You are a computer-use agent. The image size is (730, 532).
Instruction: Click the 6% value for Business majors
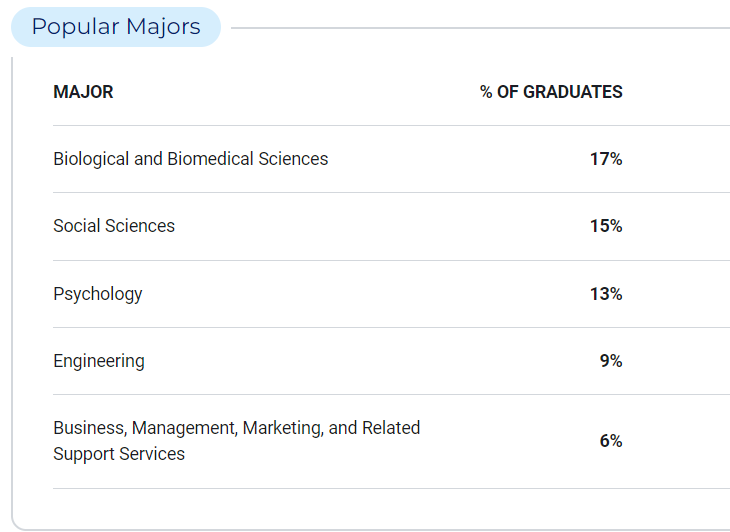[611, 441]
